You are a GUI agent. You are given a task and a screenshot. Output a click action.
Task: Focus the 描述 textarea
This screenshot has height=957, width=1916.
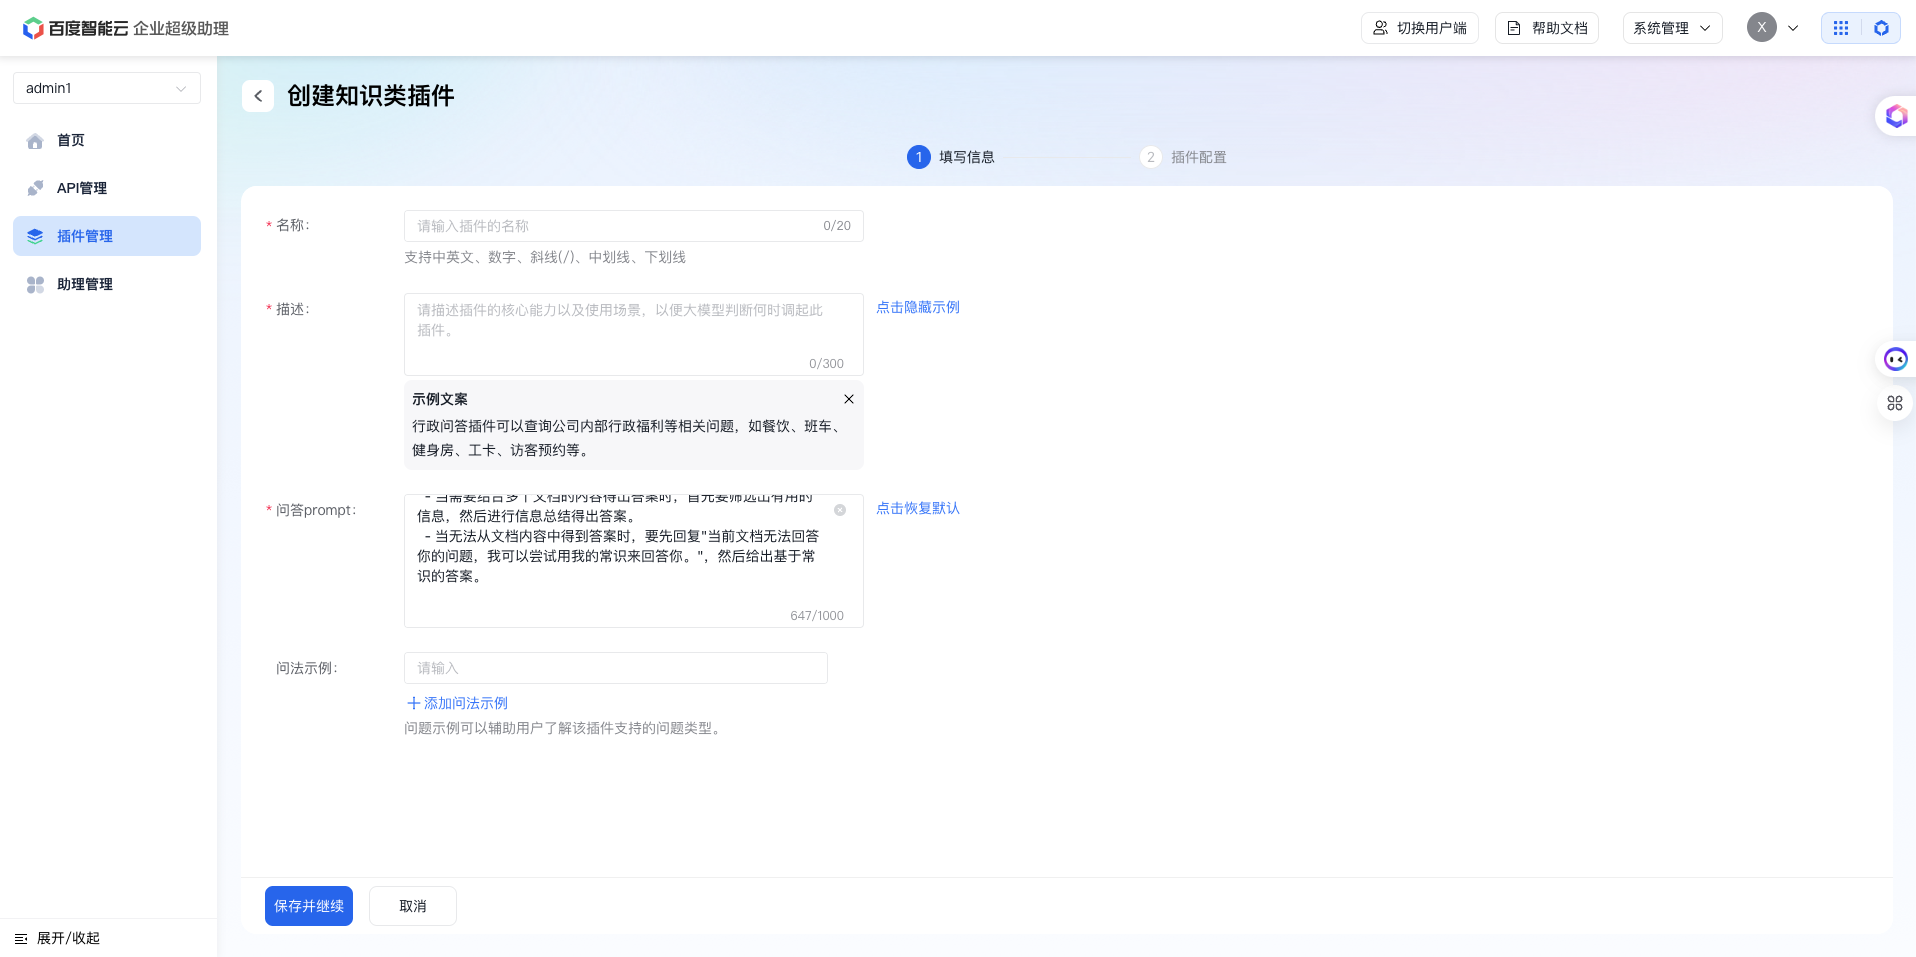634,334
